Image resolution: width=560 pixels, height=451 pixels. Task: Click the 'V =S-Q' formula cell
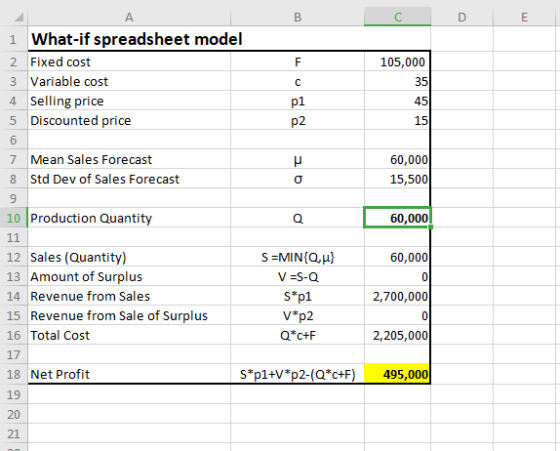click(298, 276)
